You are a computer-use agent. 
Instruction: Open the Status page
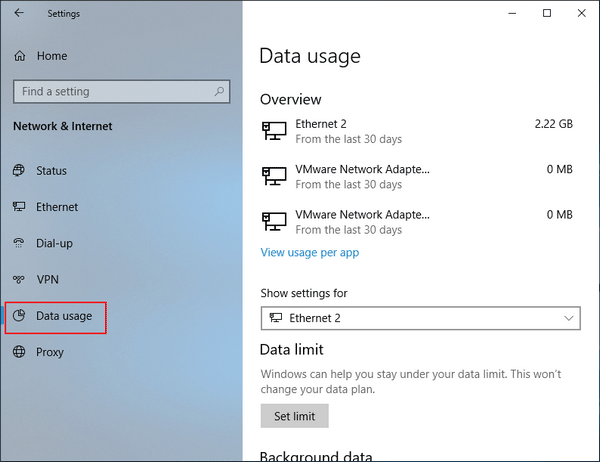(51, 171)
